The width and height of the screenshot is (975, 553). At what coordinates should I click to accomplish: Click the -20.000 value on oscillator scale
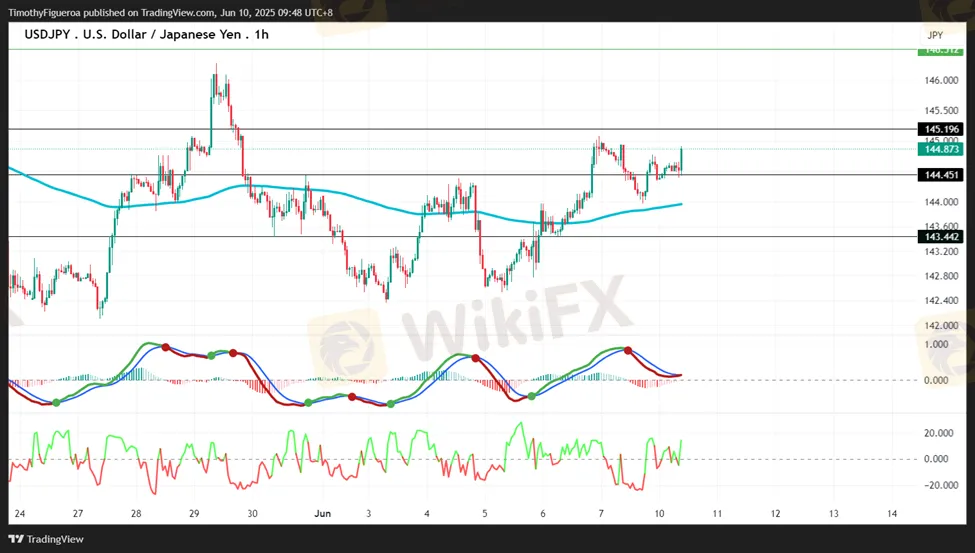pyautogui.click(x=939, y=485)
